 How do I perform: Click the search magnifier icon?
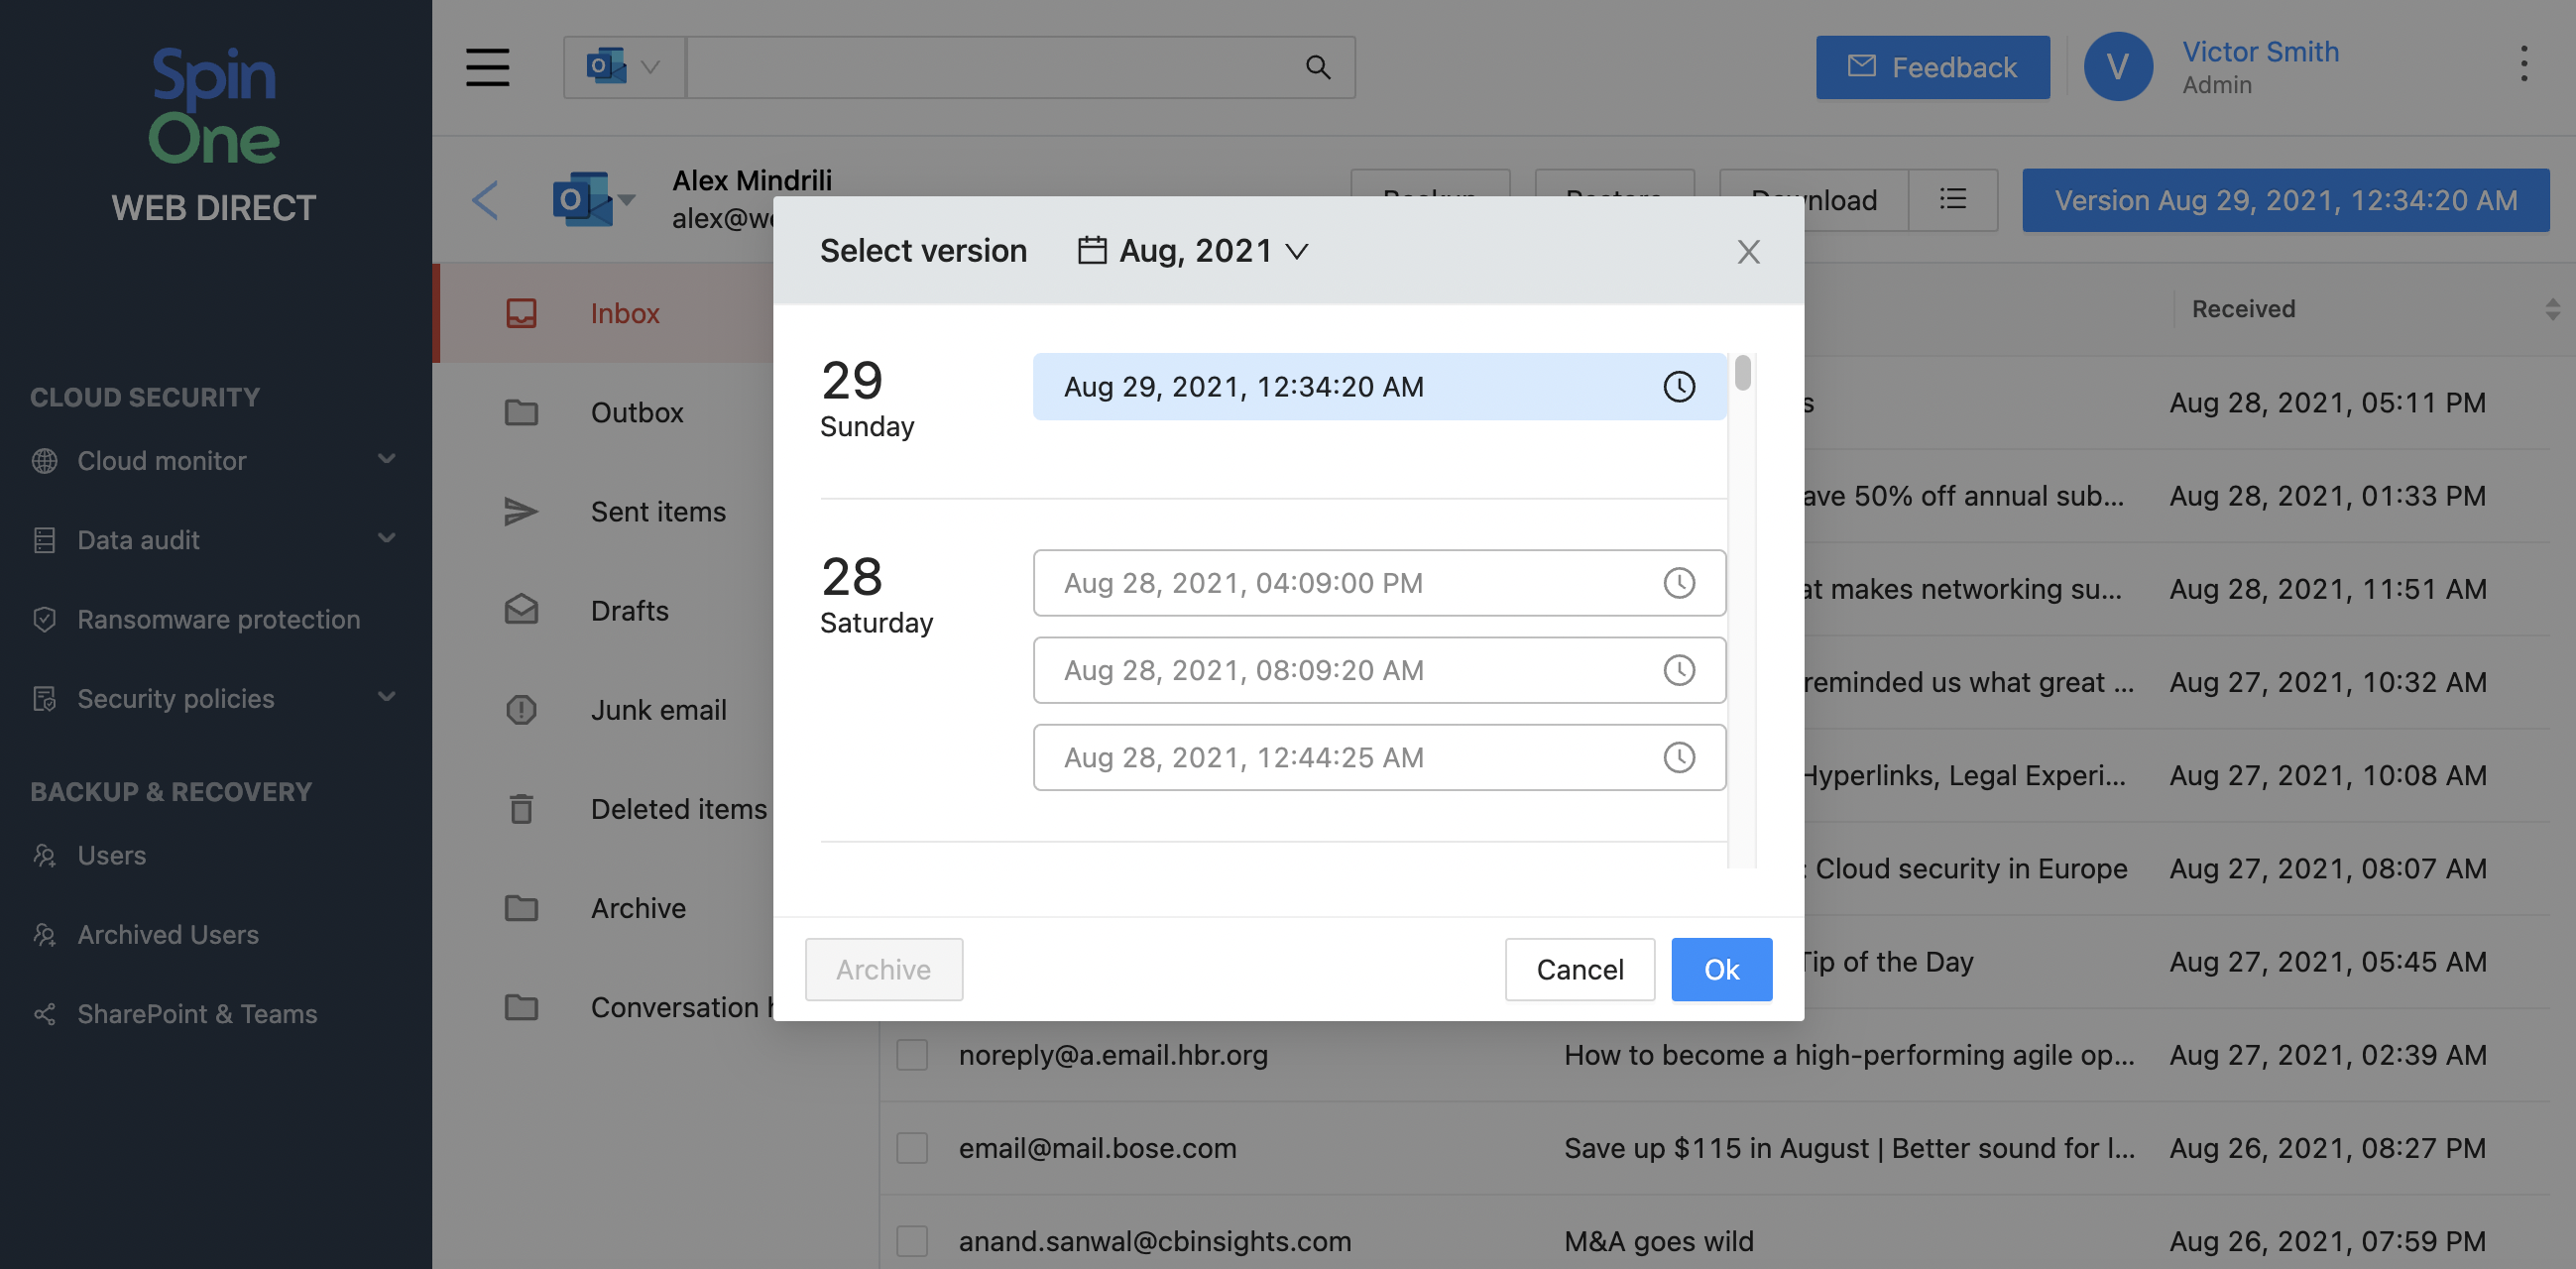[x=1317, y=67]
